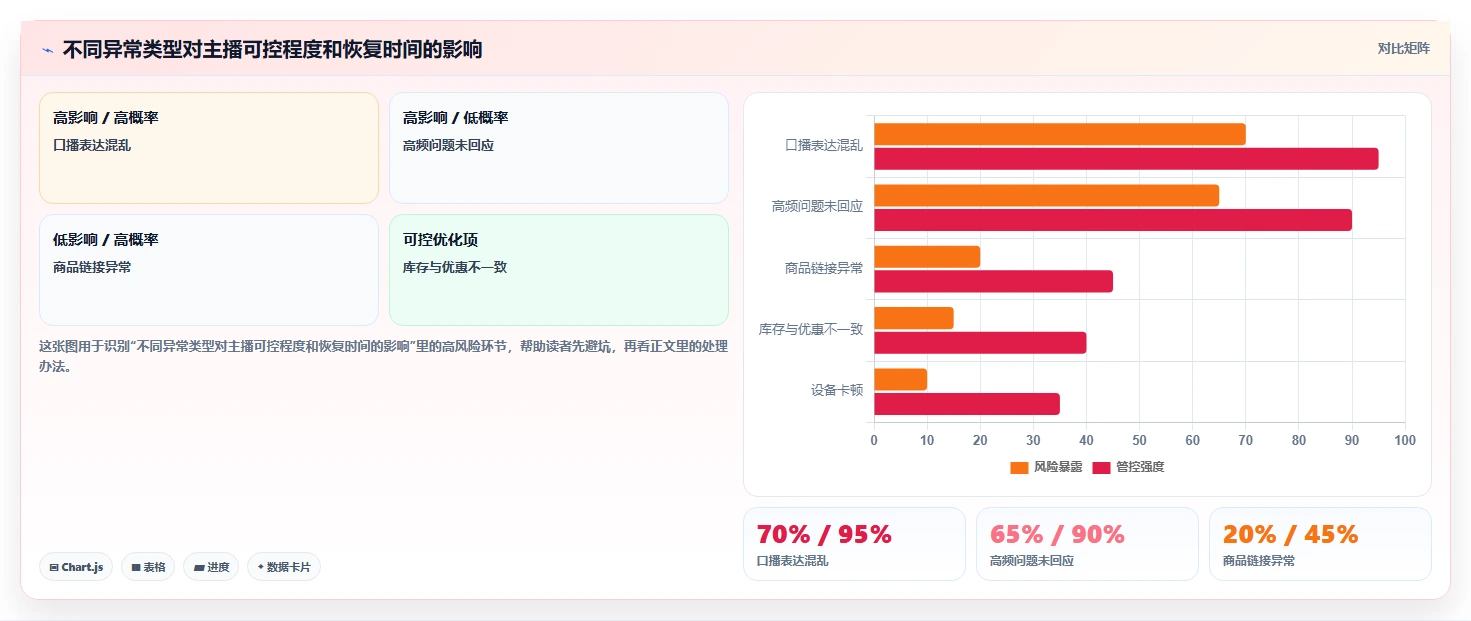Open the 70% / 95% stat card

[x=854, y=543]
